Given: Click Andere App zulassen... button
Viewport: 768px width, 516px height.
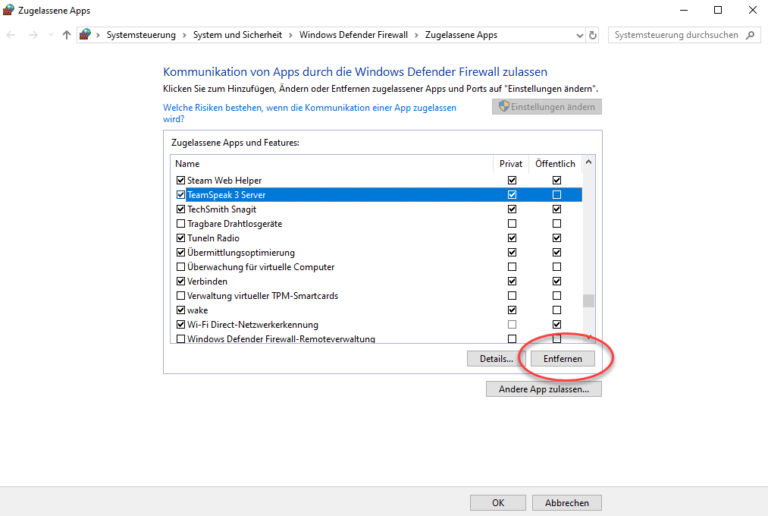Looking at the screenshot, I should pos(544,389).
